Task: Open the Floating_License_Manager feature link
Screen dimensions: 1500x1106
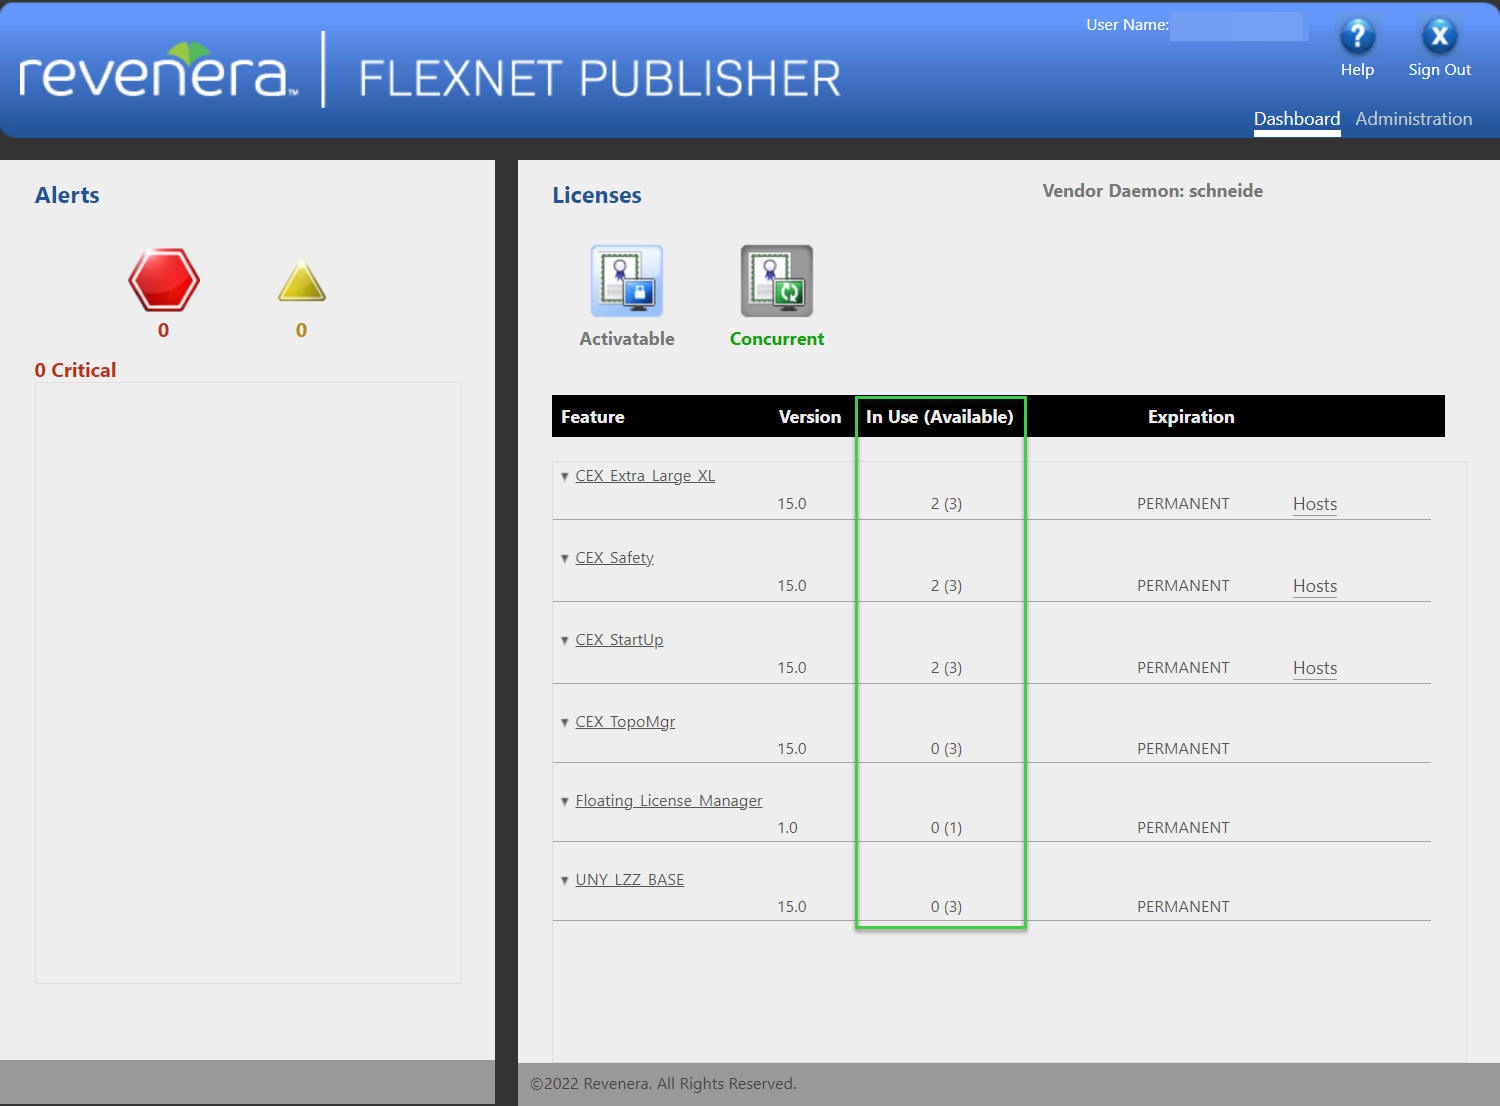Action: pyautogui.click(x=668, y=801)
